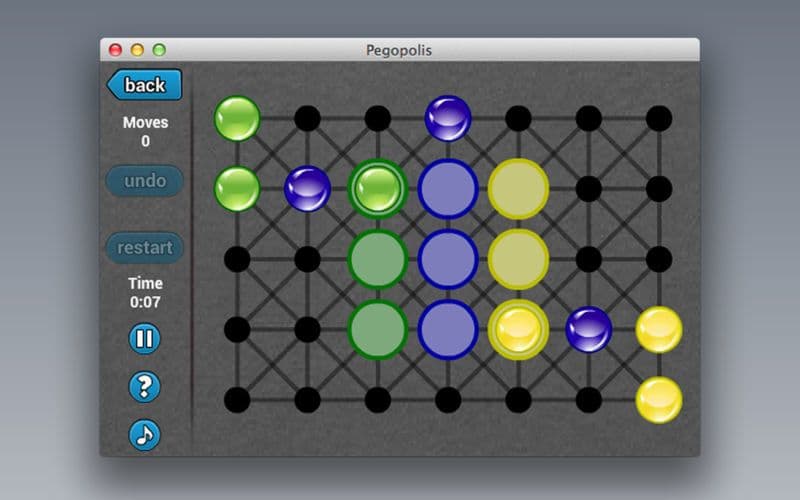Click the Moves counter showing 0
The width and height of the screenshot is (800, 500).
click(x=145, y=132)
